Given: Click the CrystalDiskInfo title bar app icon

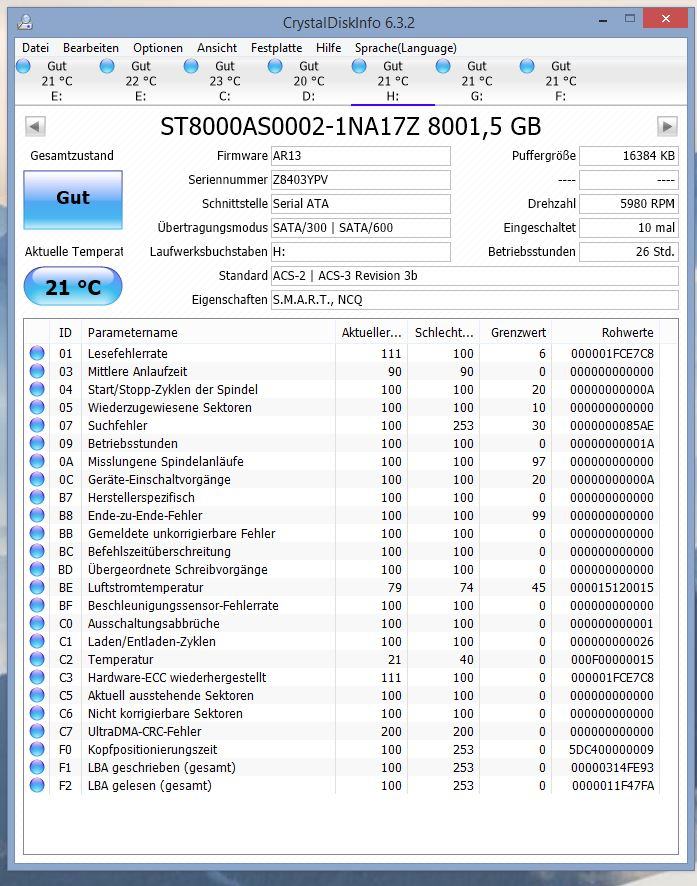Looking at the screenshot, I should click(x=25, y=22).
